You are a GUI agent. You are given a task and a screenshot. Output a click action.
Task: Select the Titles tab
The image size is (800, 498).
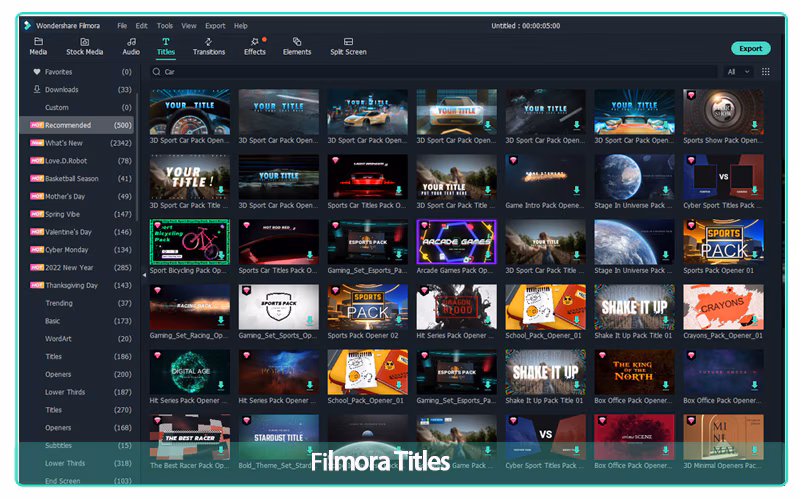tap(166, 46)
